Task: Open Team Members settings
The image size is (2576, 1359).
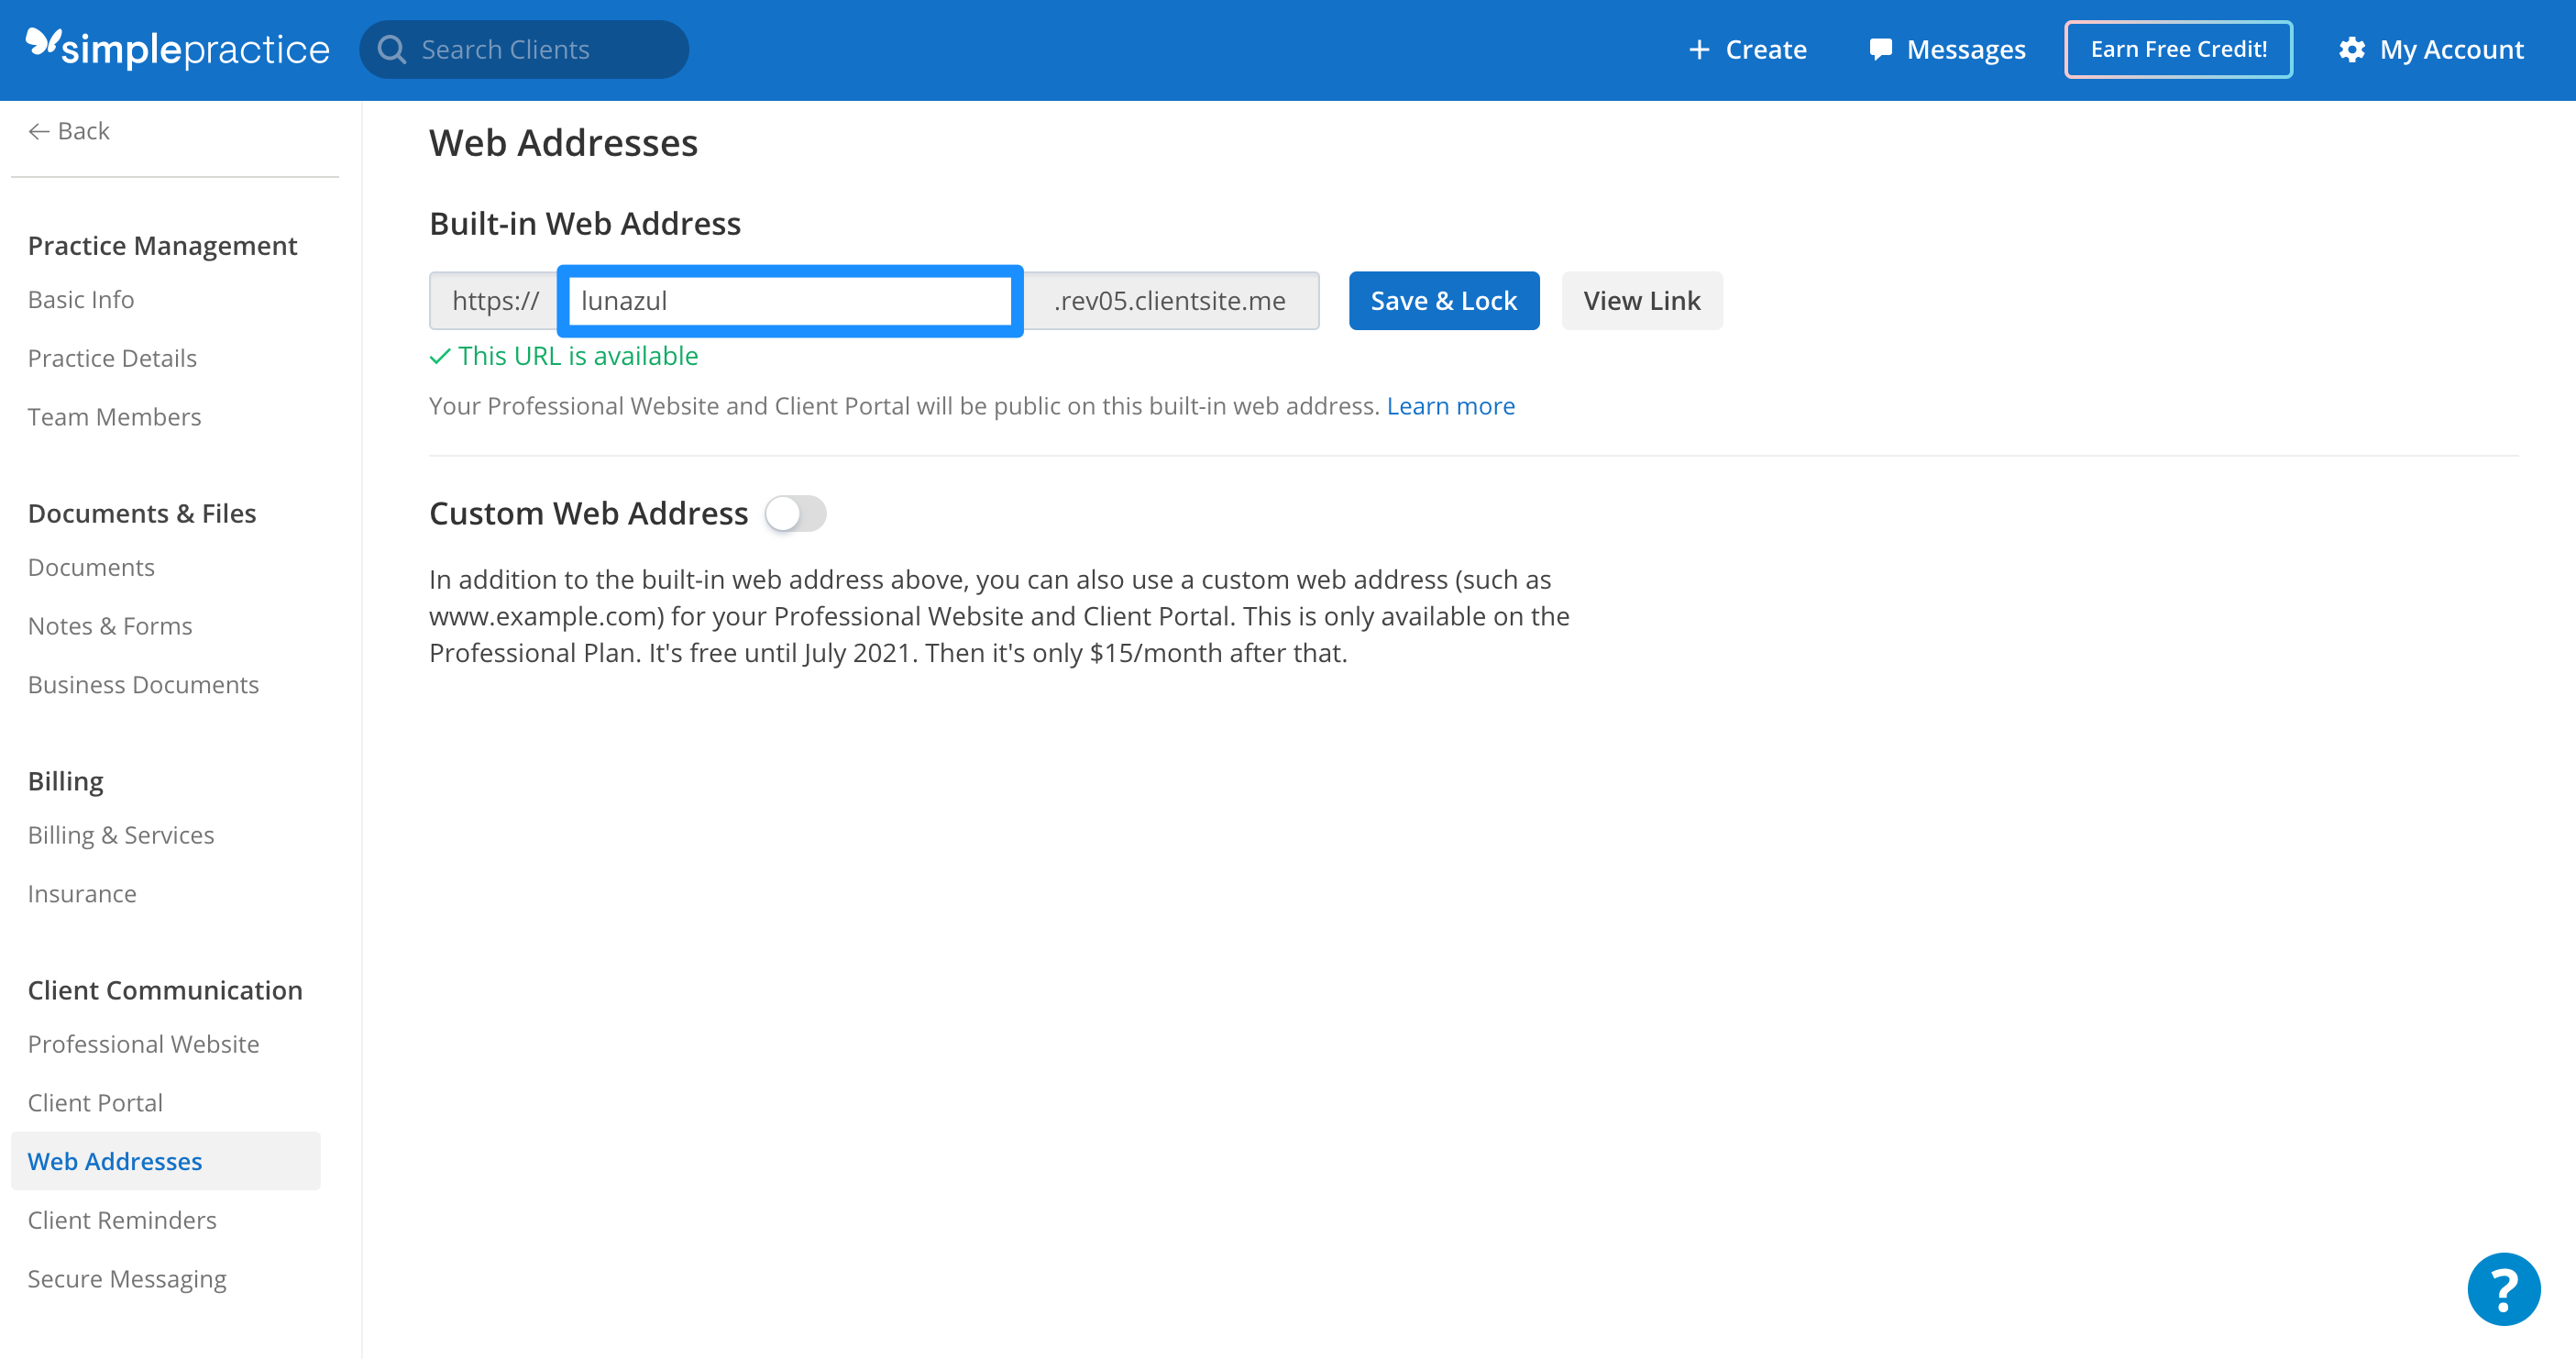Action: pyautogui.click(x=114, y=416)
